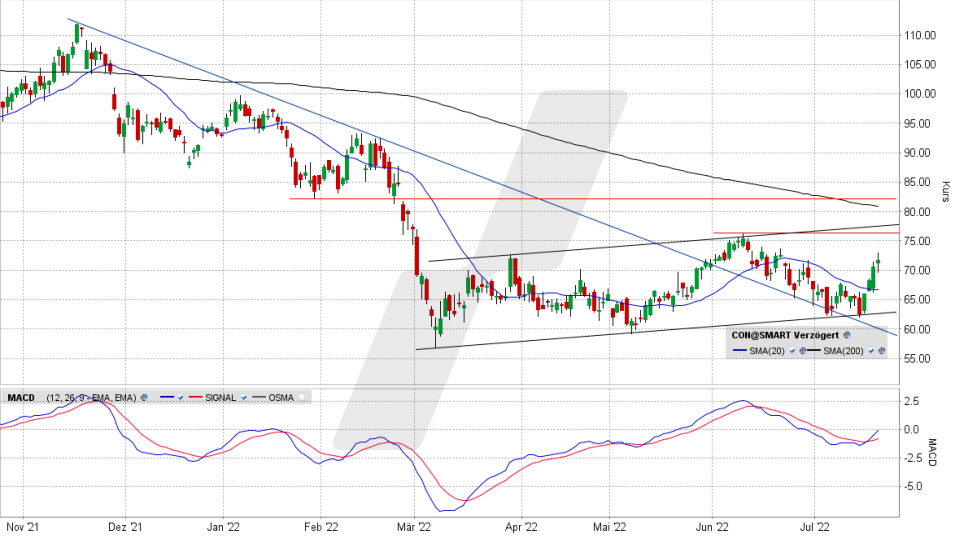
Task: Click the Nov '21 date axis label
Action: pos(23,527)
